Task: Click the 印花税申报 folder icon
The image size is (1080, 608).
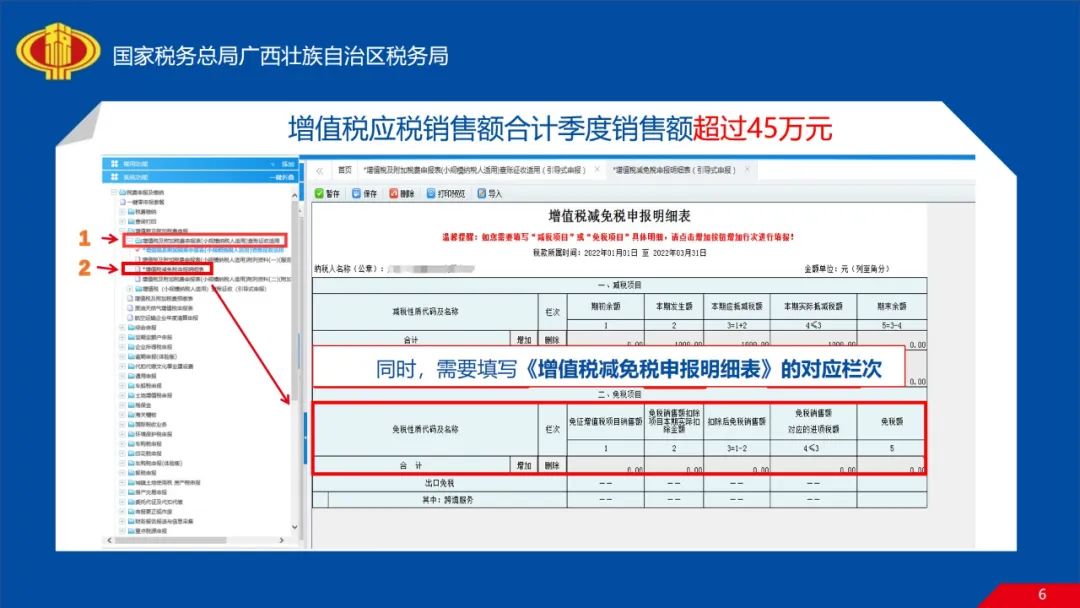Action: coord(131,454)
